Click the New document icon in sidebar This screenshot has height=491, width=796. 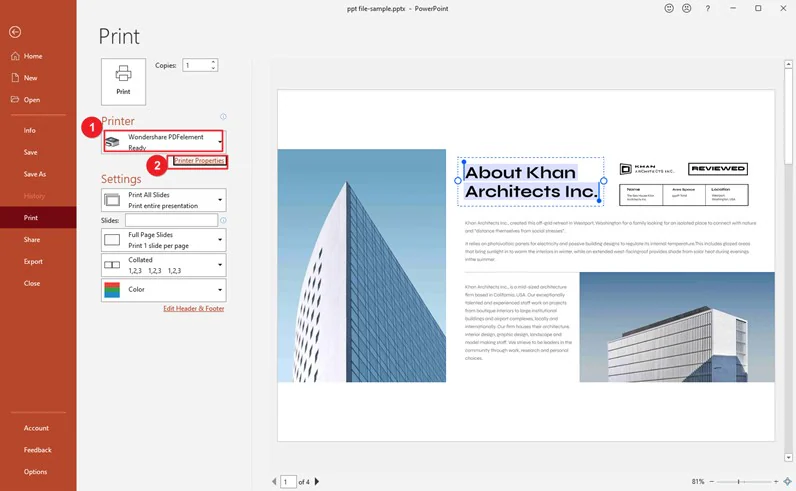(15, 78)
